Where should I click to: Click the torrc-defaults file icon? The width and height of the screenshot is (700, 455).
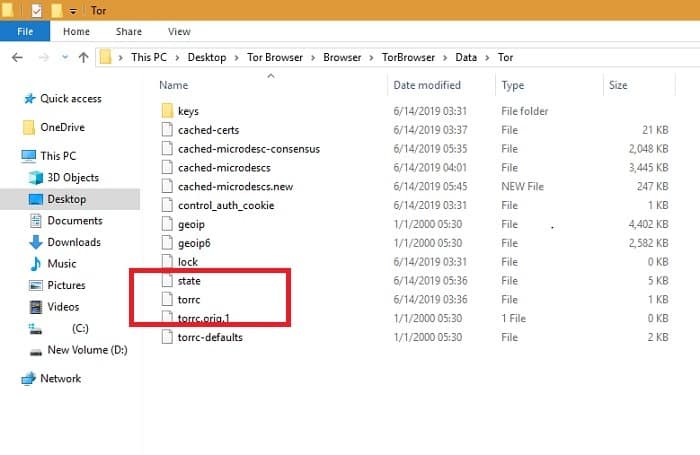167,337
